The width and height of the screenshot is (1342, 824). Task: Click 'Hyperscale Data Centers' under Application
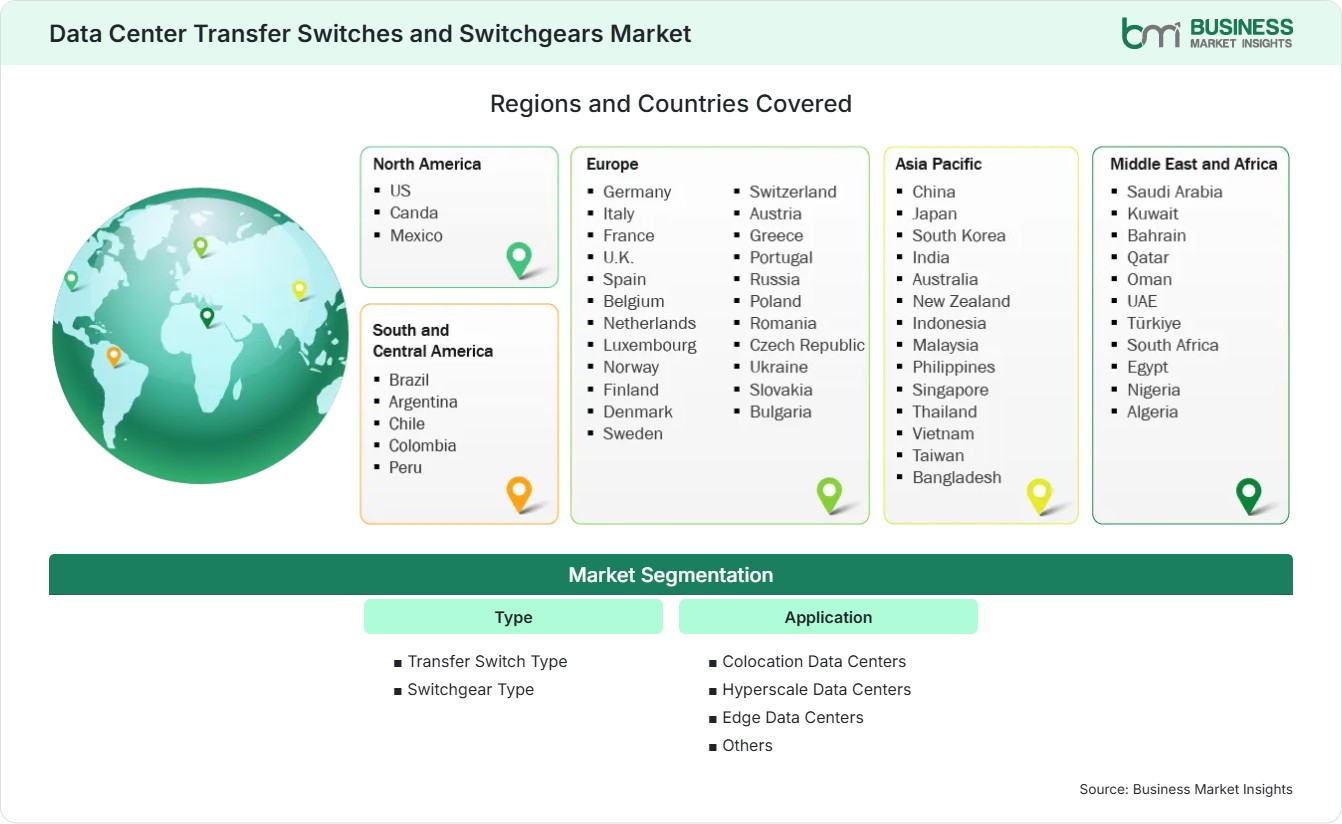[x=817, y=689]
